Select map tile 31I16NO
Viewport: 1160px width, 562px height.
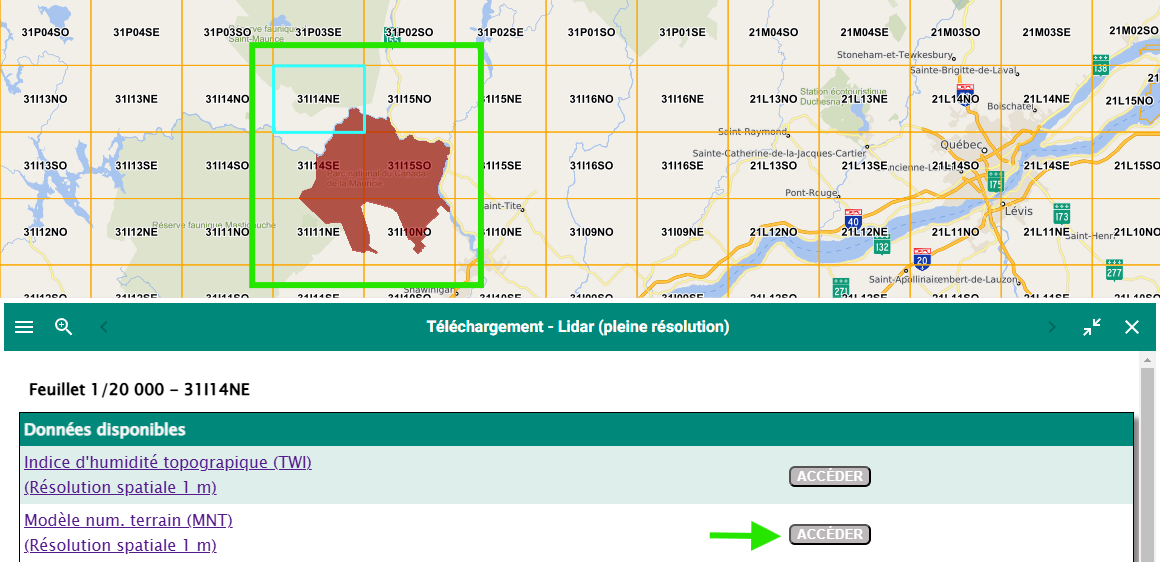click(591, 99)
